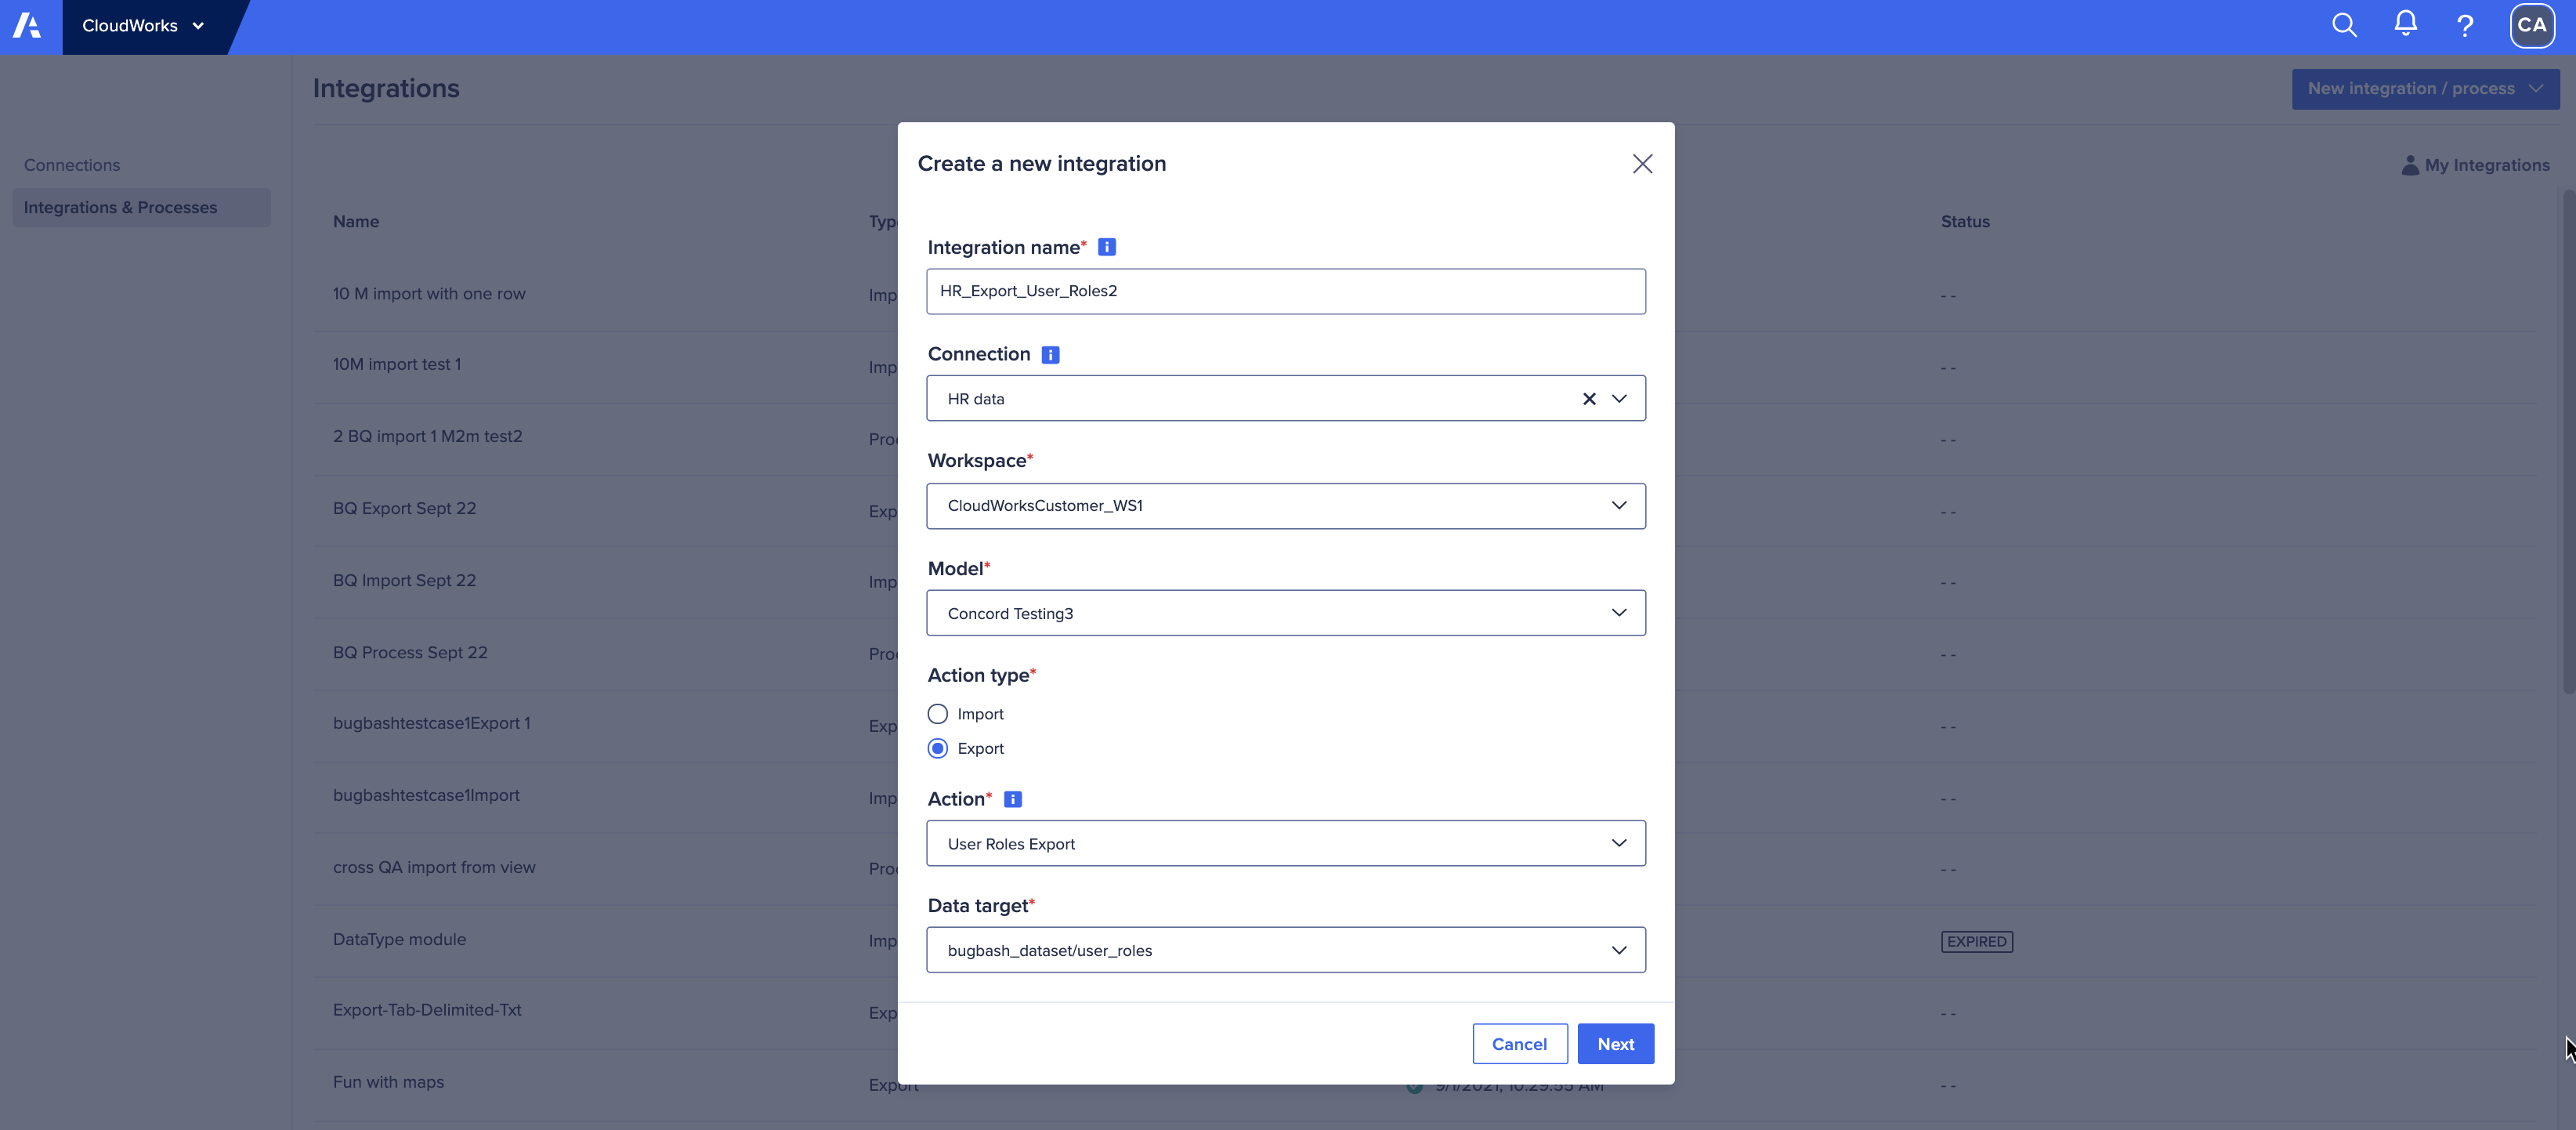Click the info icon next to Integration name

(x=1107, y=246)
